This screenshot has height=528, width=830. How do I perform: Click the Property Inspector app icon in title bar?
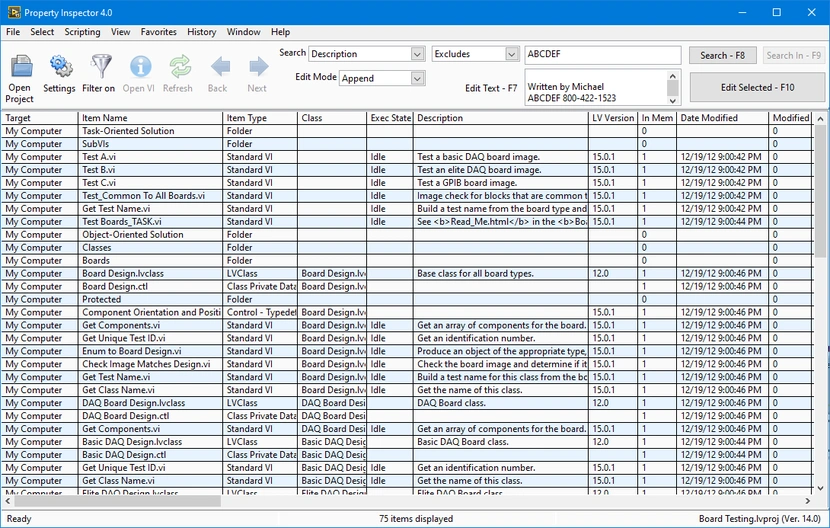pyautogui.click(x=14, y=12)
